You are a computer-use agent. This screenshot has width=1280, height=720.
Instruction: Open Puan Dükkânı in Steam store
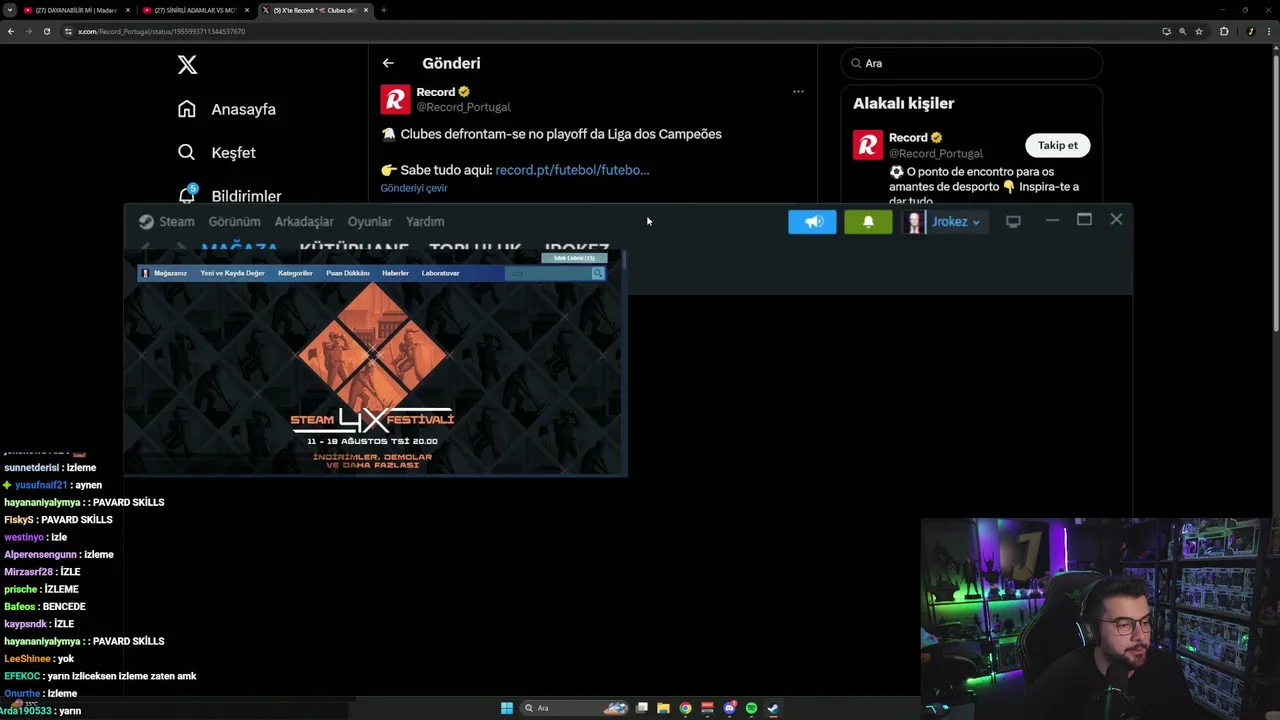[347, 273]
